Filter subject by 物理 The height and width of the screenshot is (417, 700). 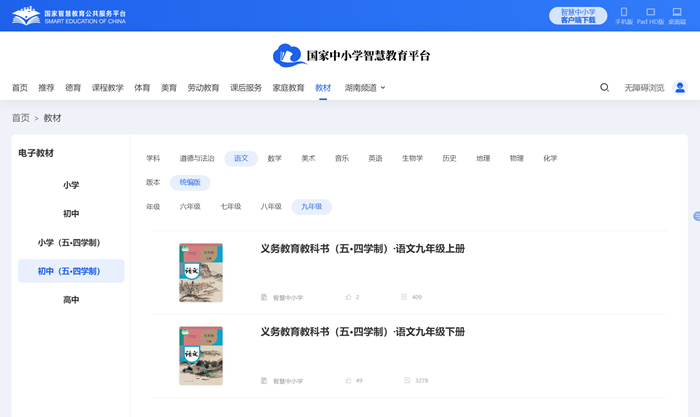point(517,158)
